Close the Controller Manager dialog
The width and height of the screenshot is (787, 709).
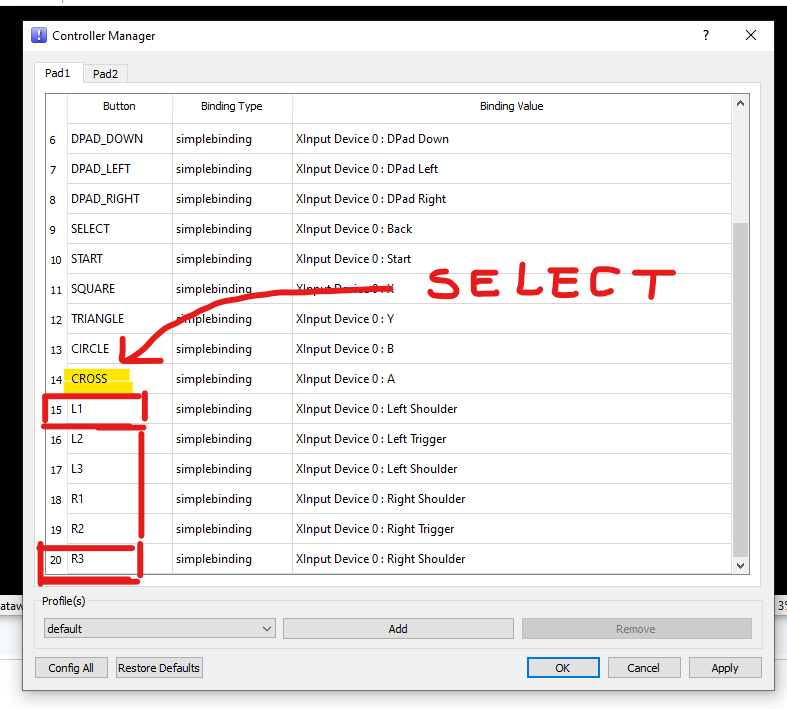[751, 35]
